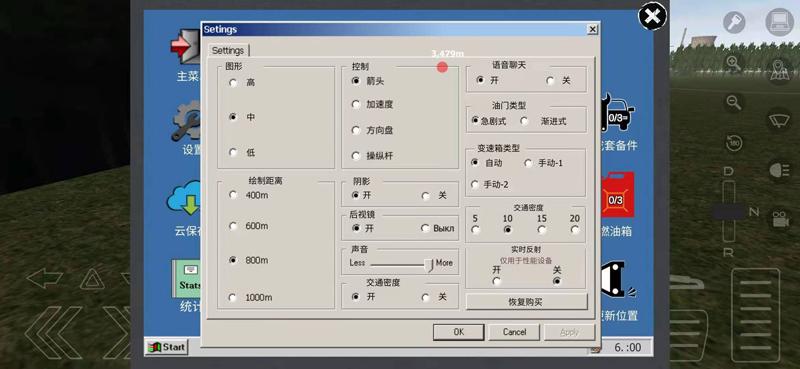Select 手动-1 gearbox type
This screenshot has width=800, height=369.
pyautogui.click(x=528, y=163)
